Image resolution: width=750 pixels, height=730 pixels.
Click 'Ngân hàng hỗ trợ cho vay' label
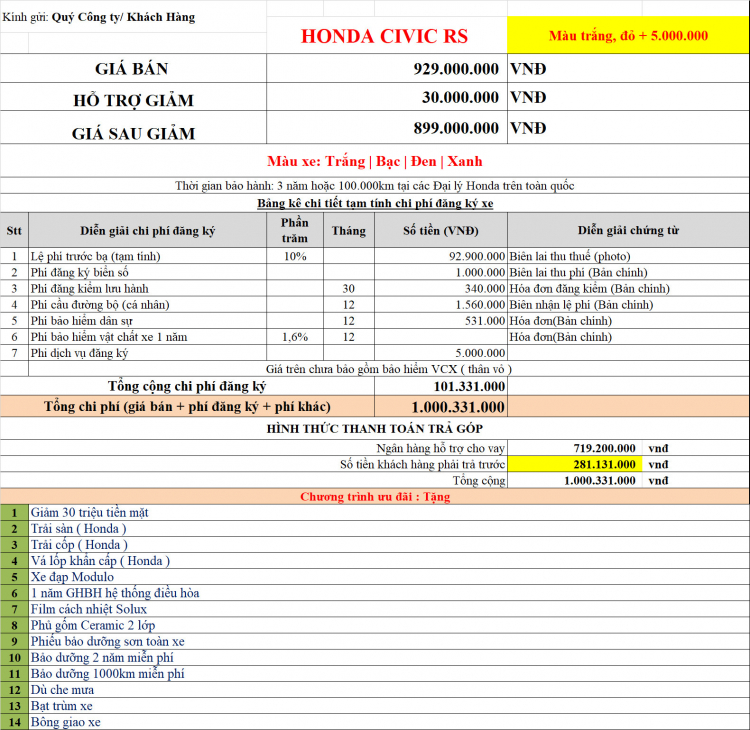coord(441,448)
